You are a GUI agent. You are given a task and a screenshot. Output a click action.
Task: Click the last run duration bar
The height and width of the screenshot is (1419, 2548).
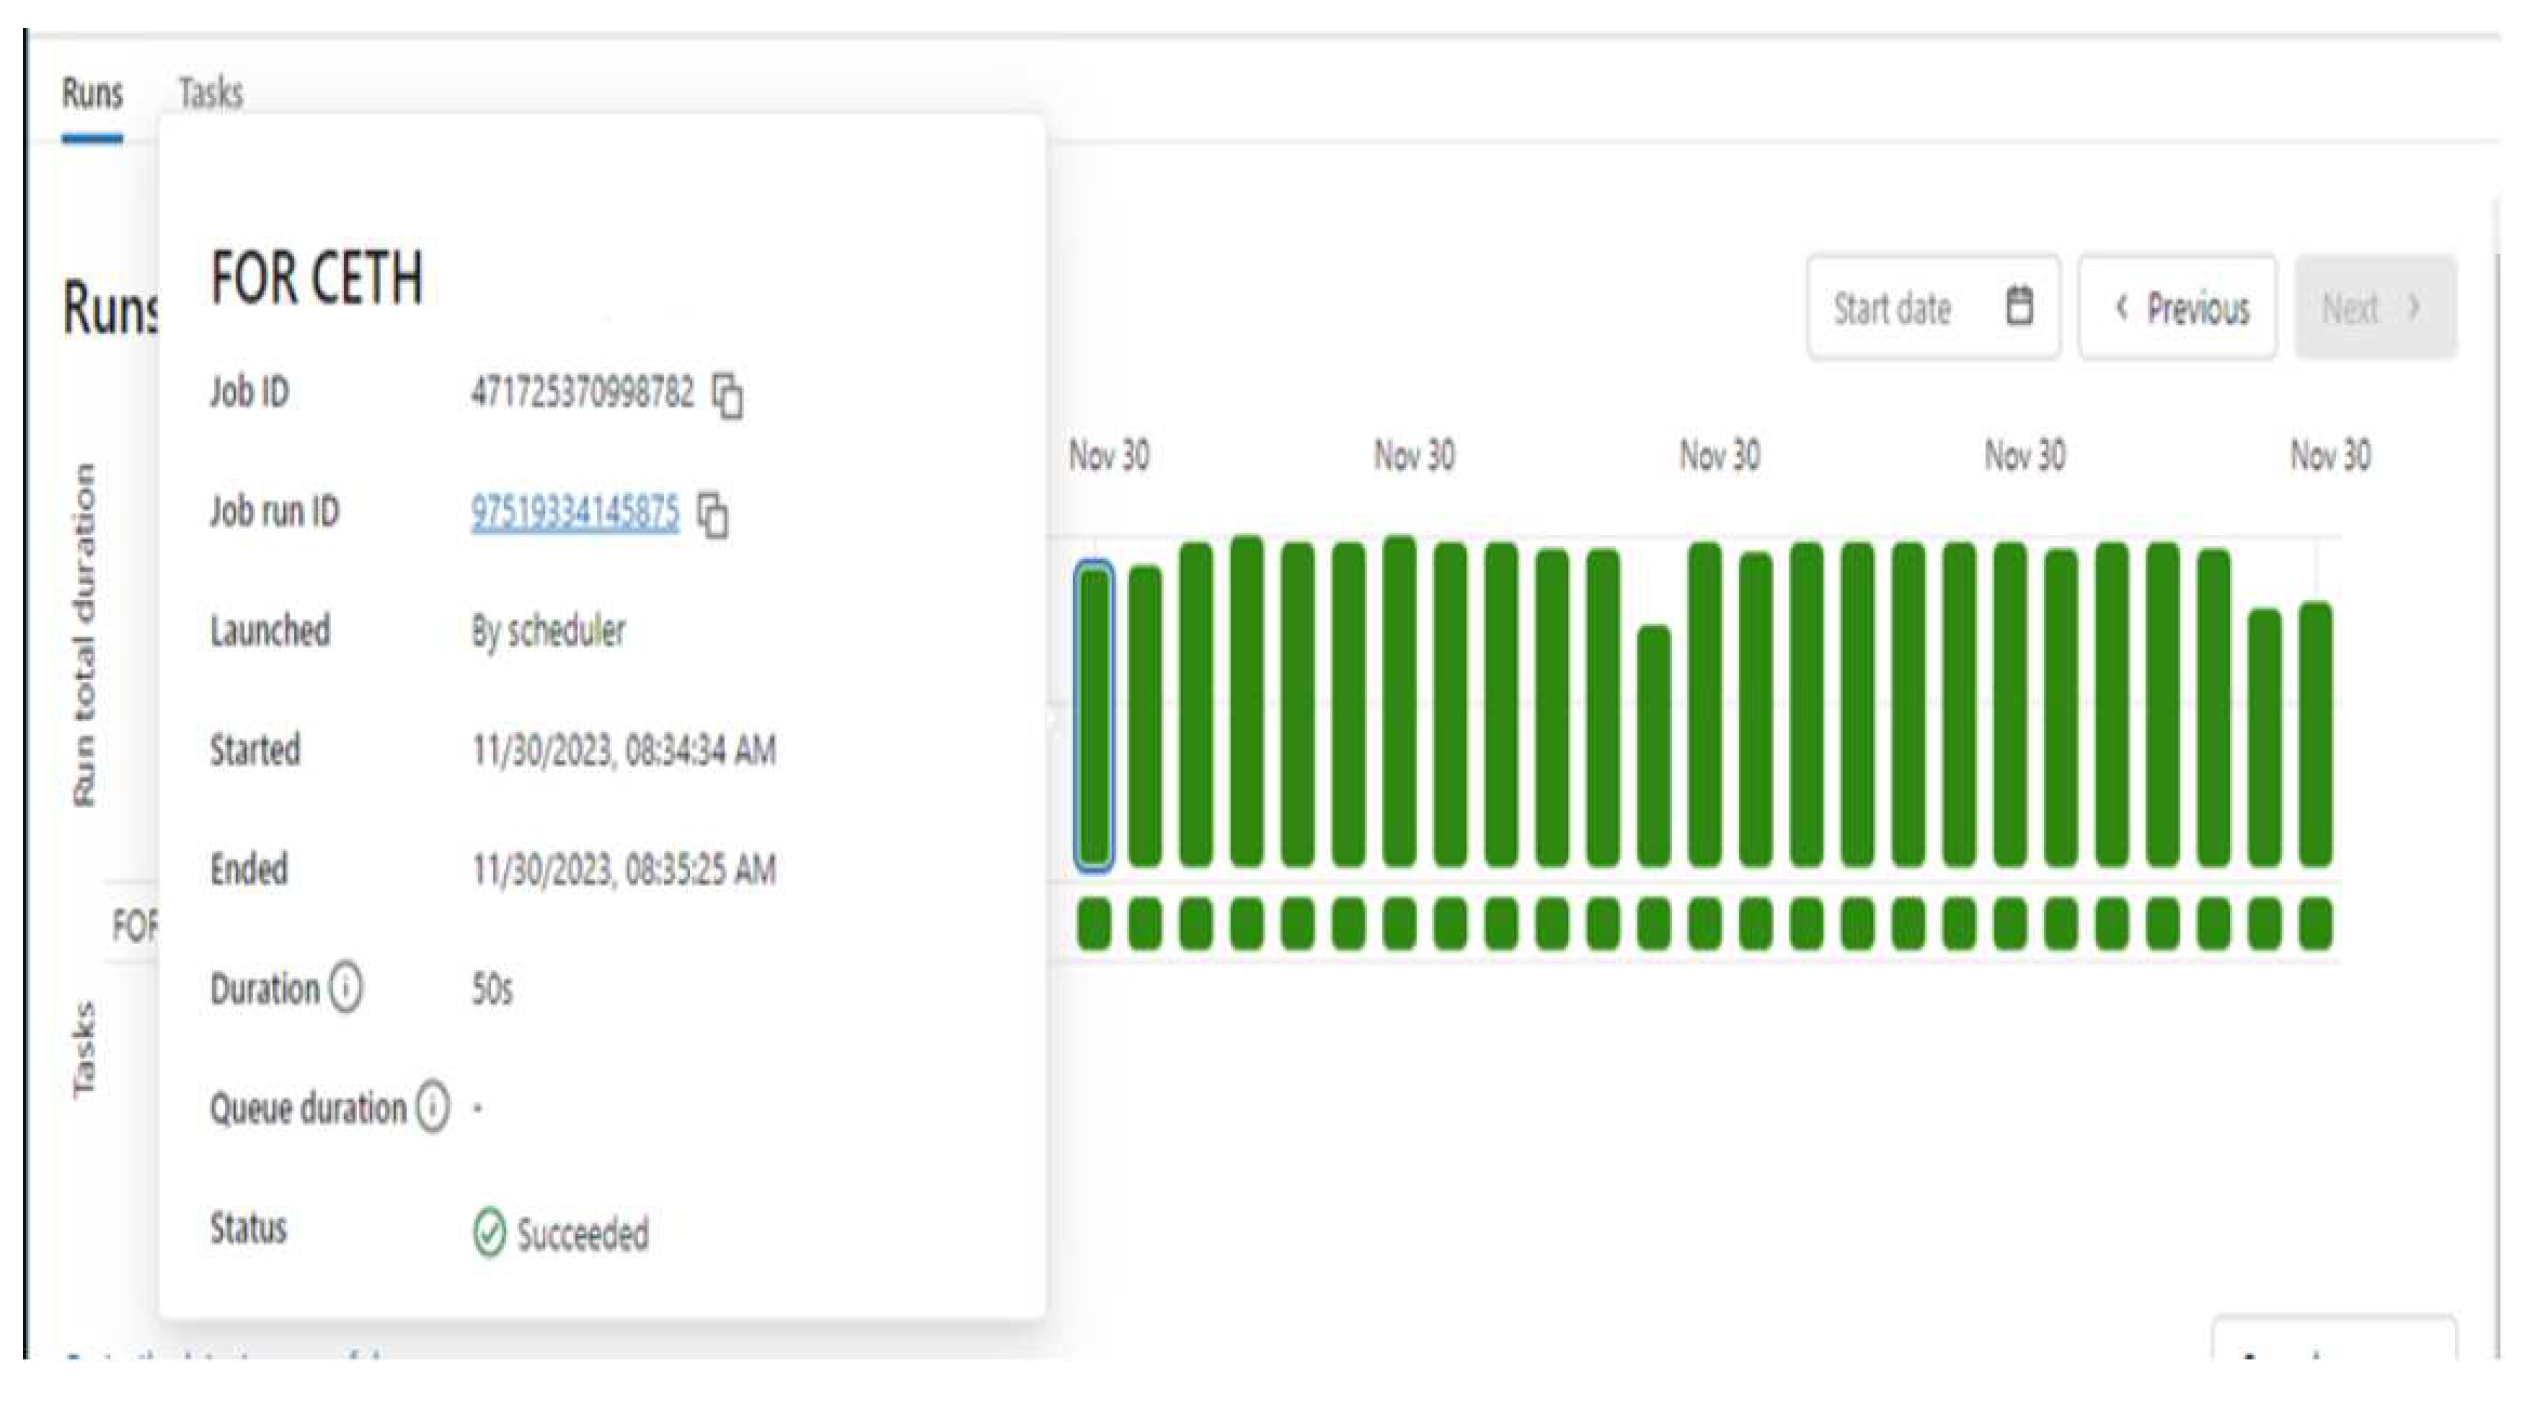point(2316,735)
